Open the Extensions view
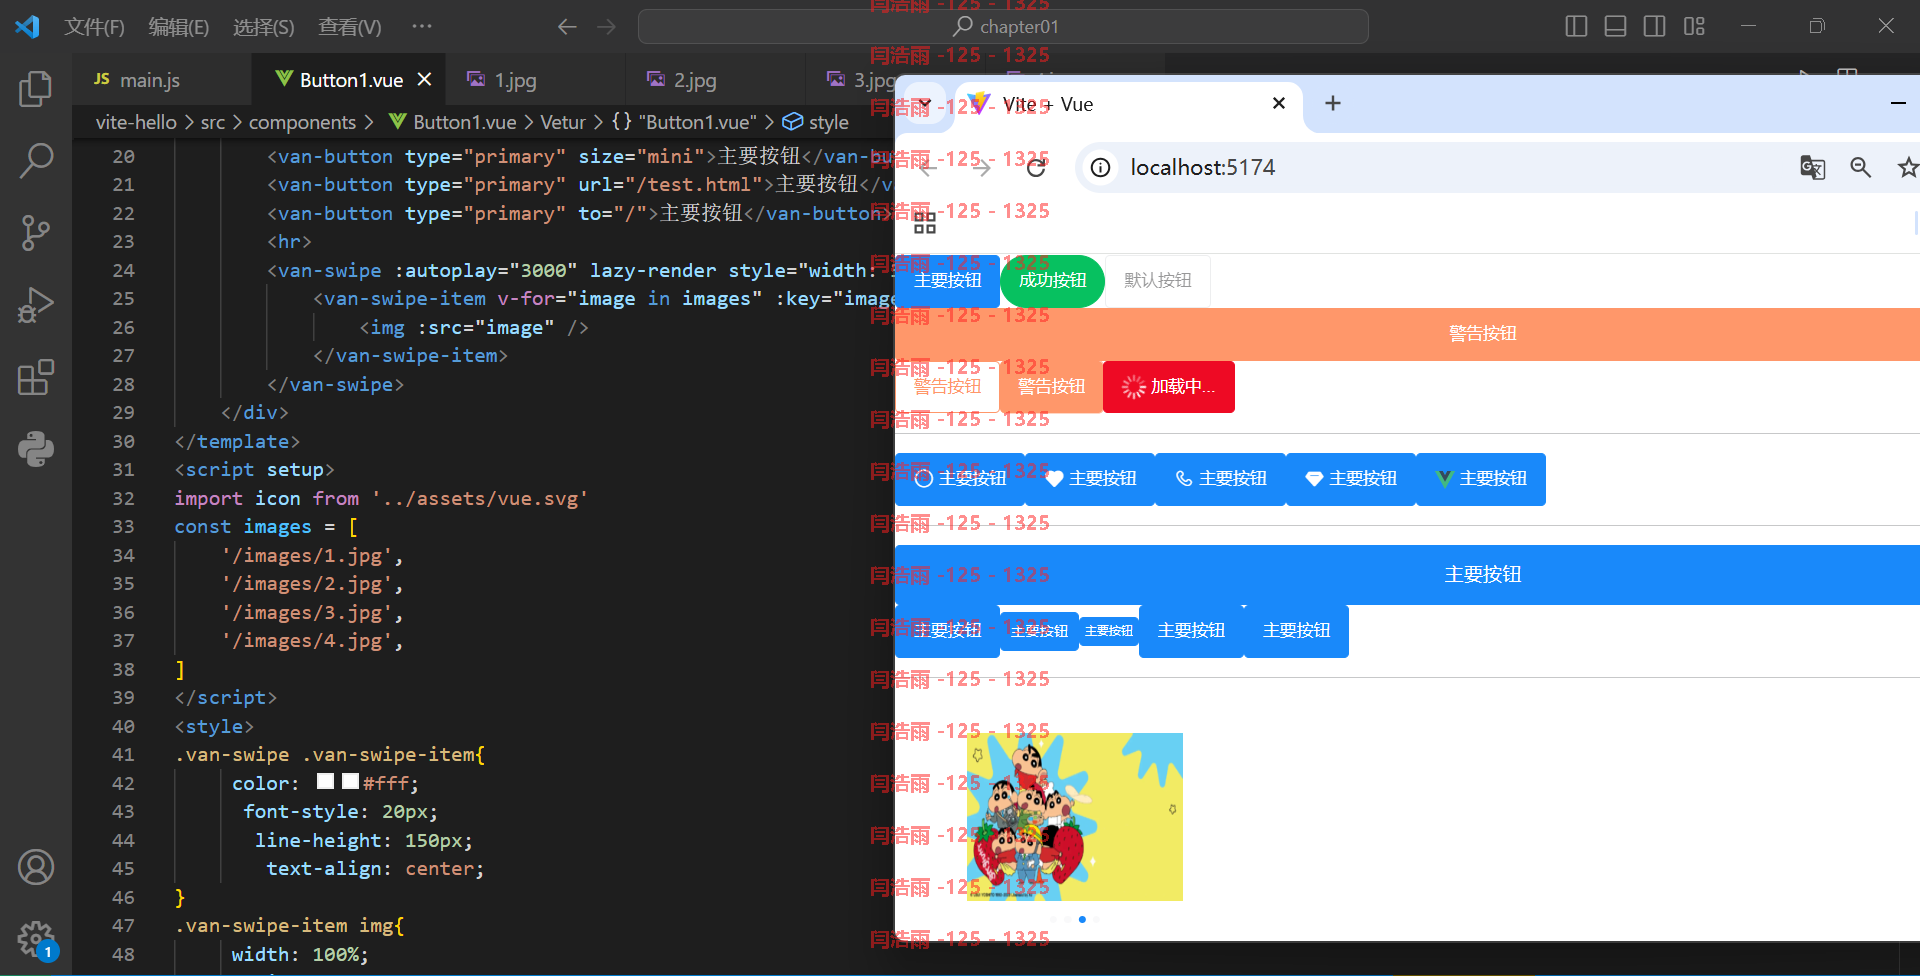 pyautogui.click(x=36, y=377)
